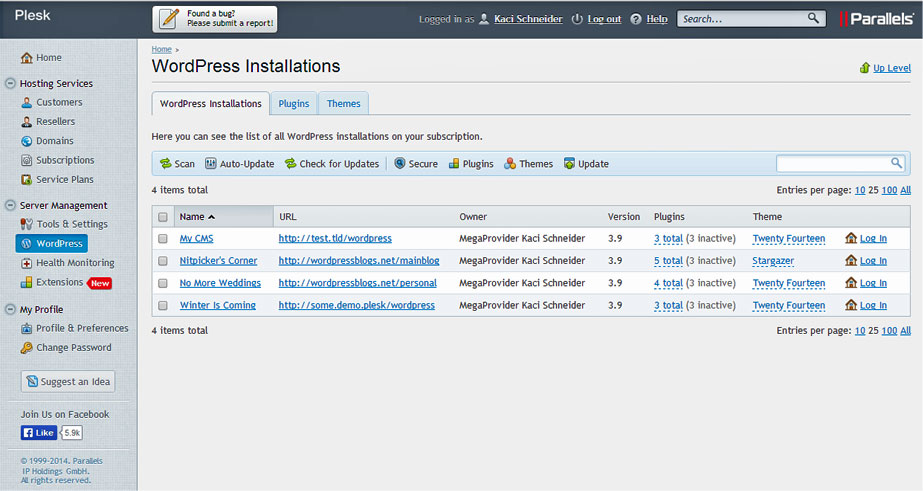
Task: Open the My CMS installation
Action: pos(197,238)
